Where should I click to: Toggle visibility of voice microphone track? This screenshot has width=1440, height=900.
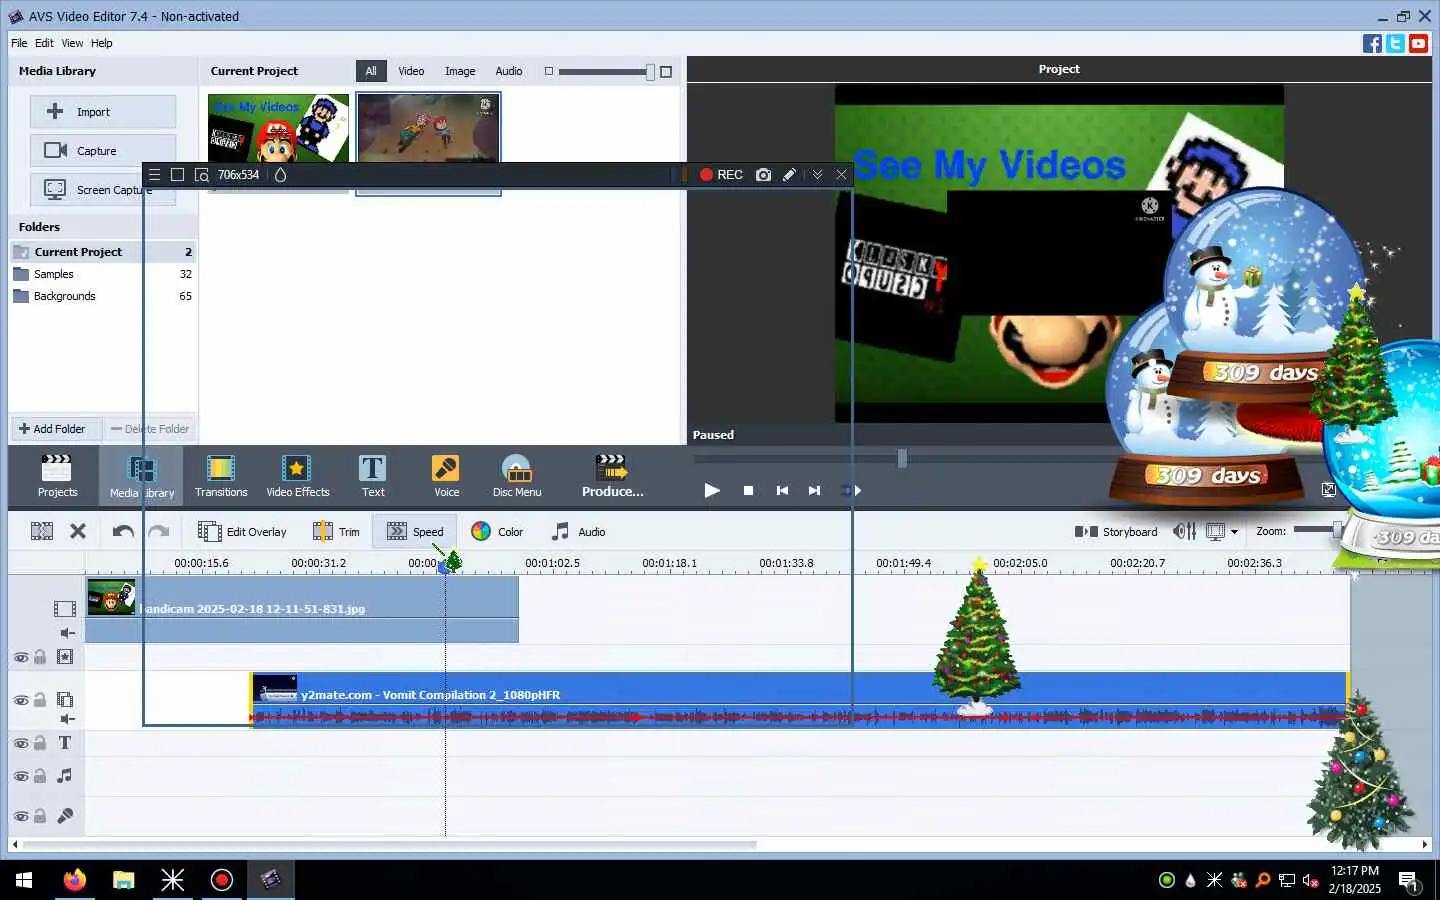[x=21, y=816]
